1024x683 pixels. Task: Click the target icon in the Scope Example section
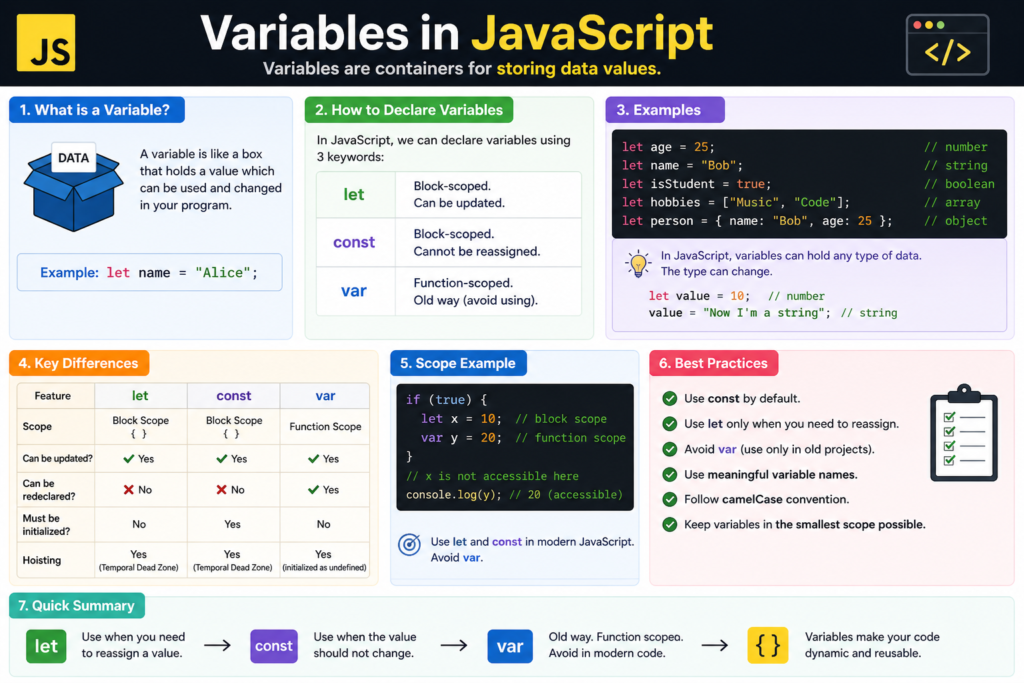[x=409, y=544]
